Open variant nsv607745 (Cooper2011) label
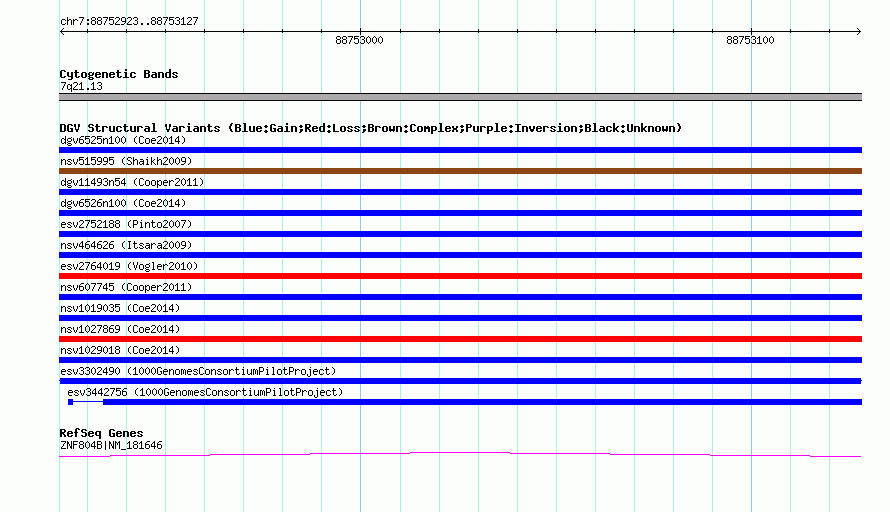The width and height of the screenshot is (890, 512). [126, 287]
